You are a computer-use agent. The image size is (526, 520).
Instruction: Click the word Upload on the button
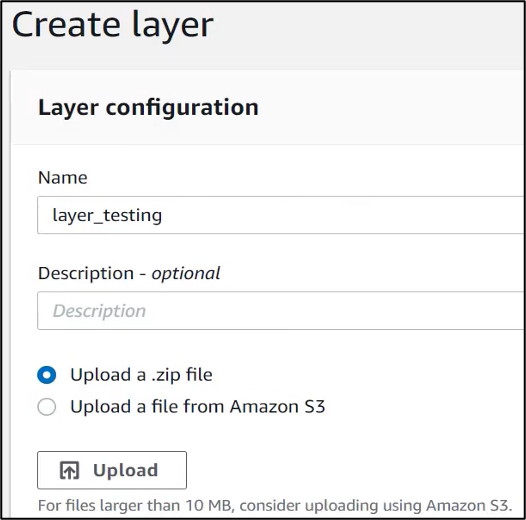pos(125,470)
